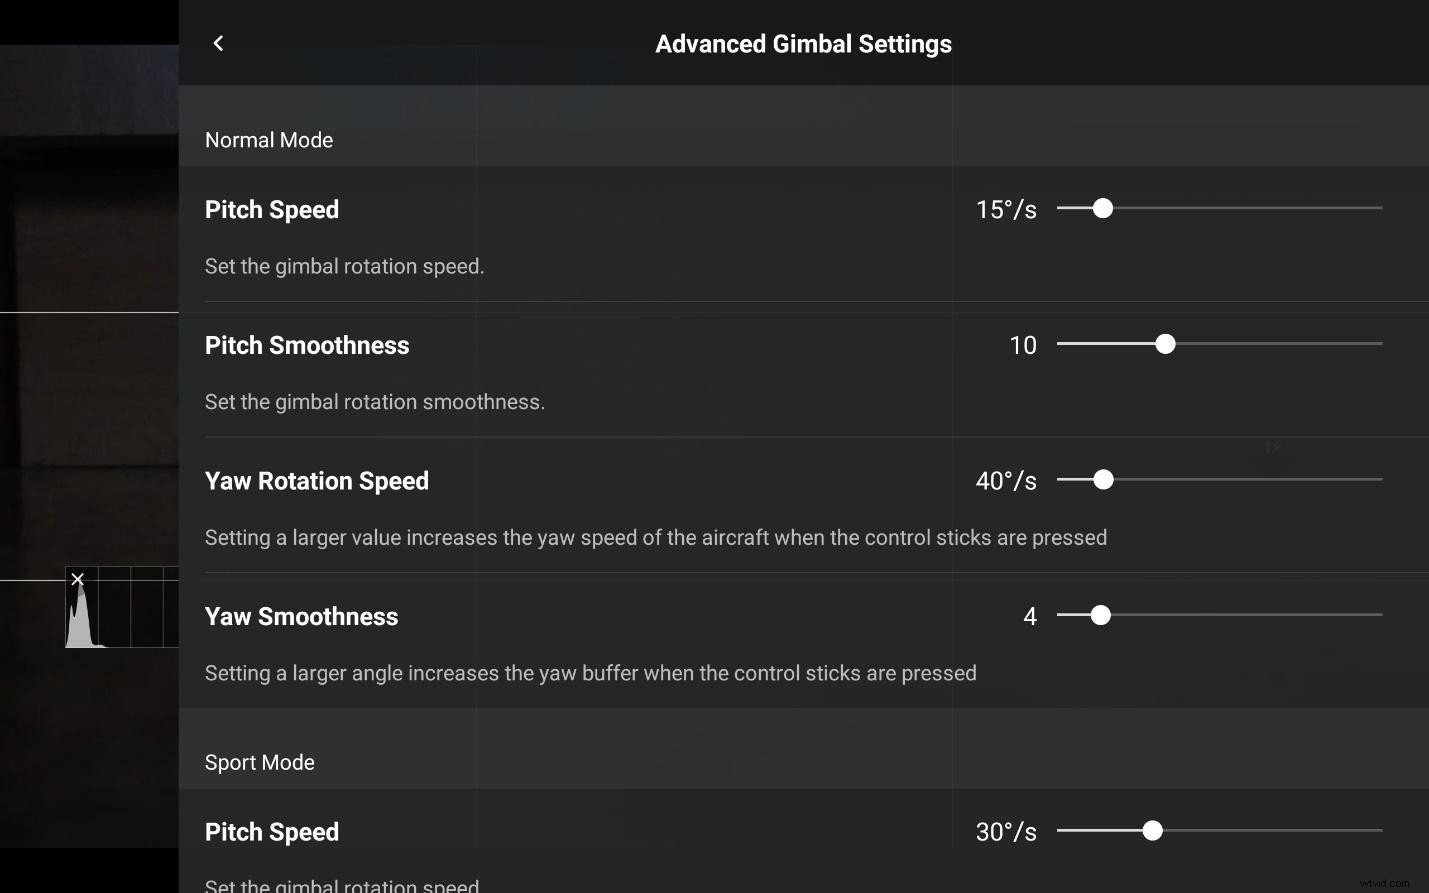Screen dimensions: 1429x893
Task: Click the Yaw Smoothness value of 4
Action: pos(1030,616)
